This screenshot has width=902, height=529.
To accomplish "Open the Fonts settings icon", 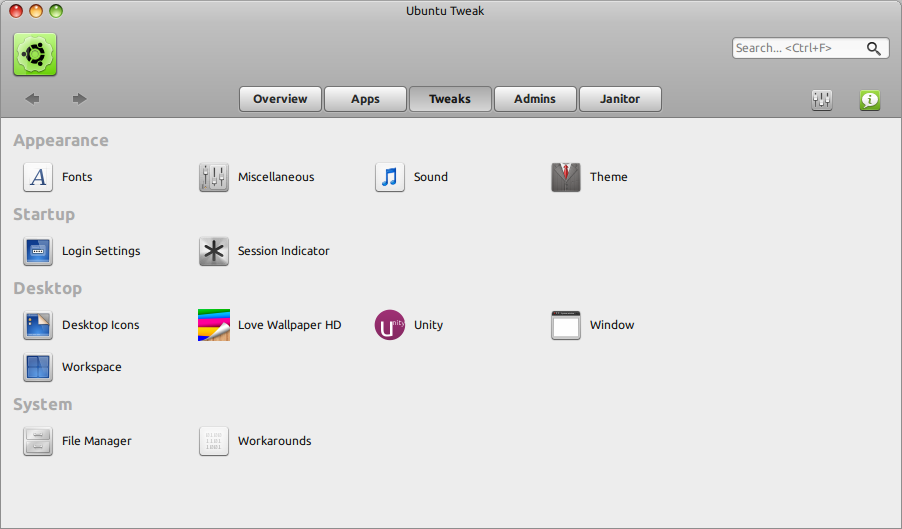I will 38,177.
